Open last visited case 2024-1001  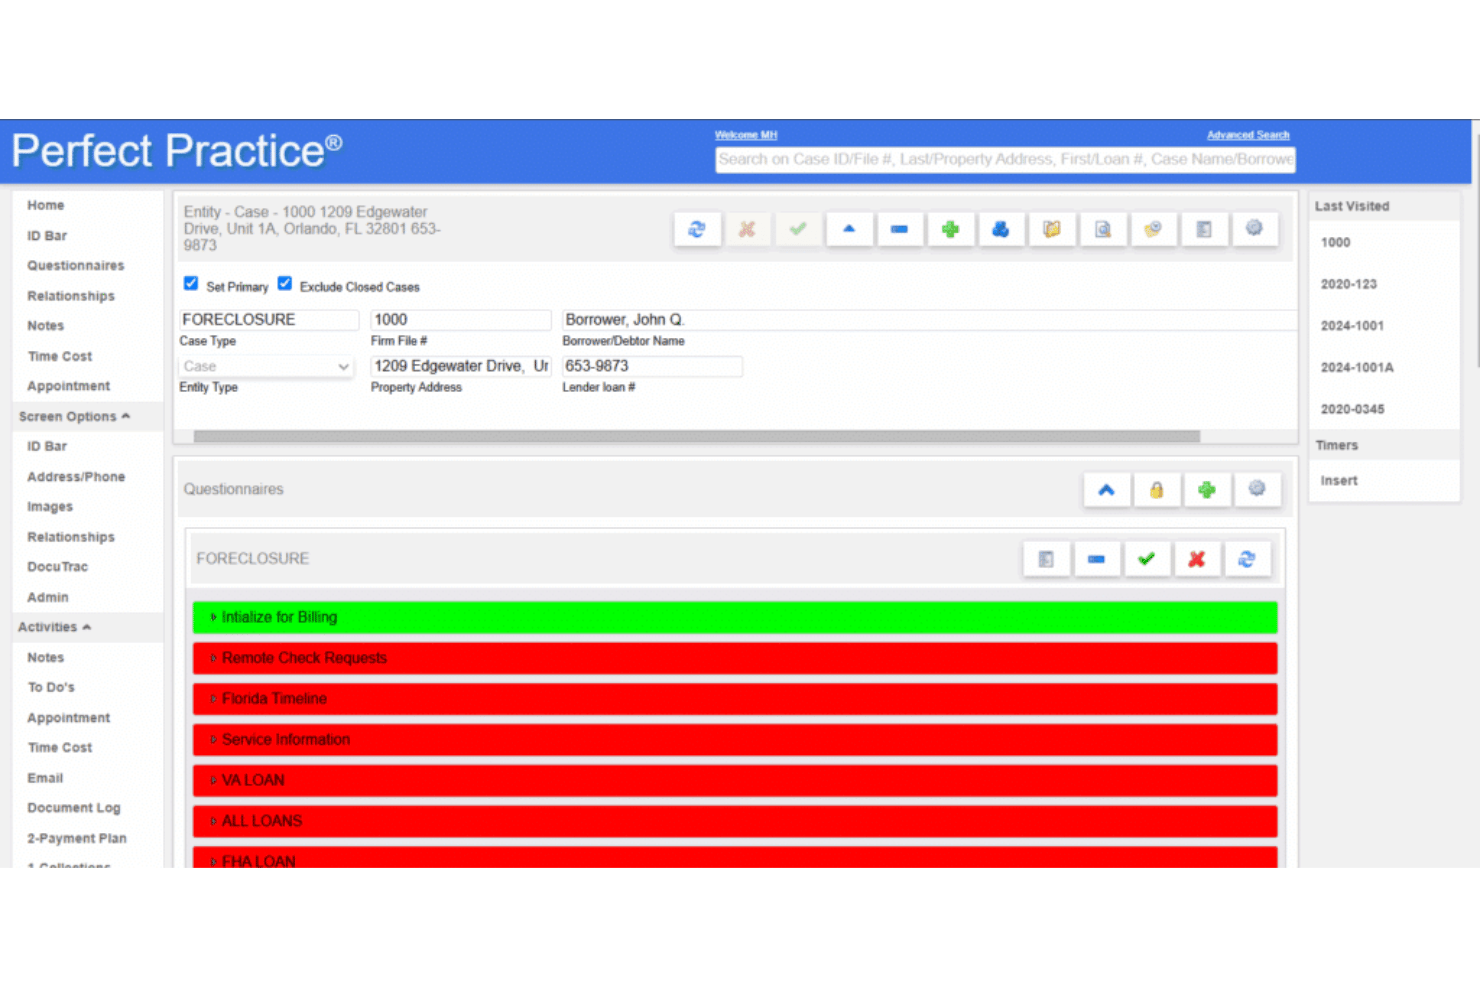coord(1352,326)
